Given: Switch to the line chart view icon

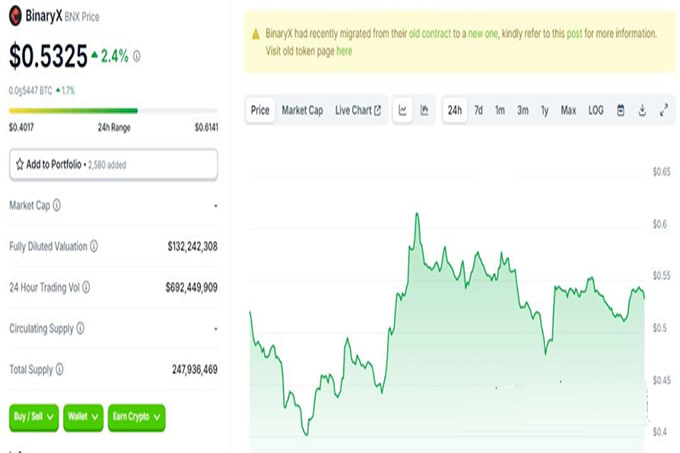Looking at the screenshot, I should click(402, 110).
